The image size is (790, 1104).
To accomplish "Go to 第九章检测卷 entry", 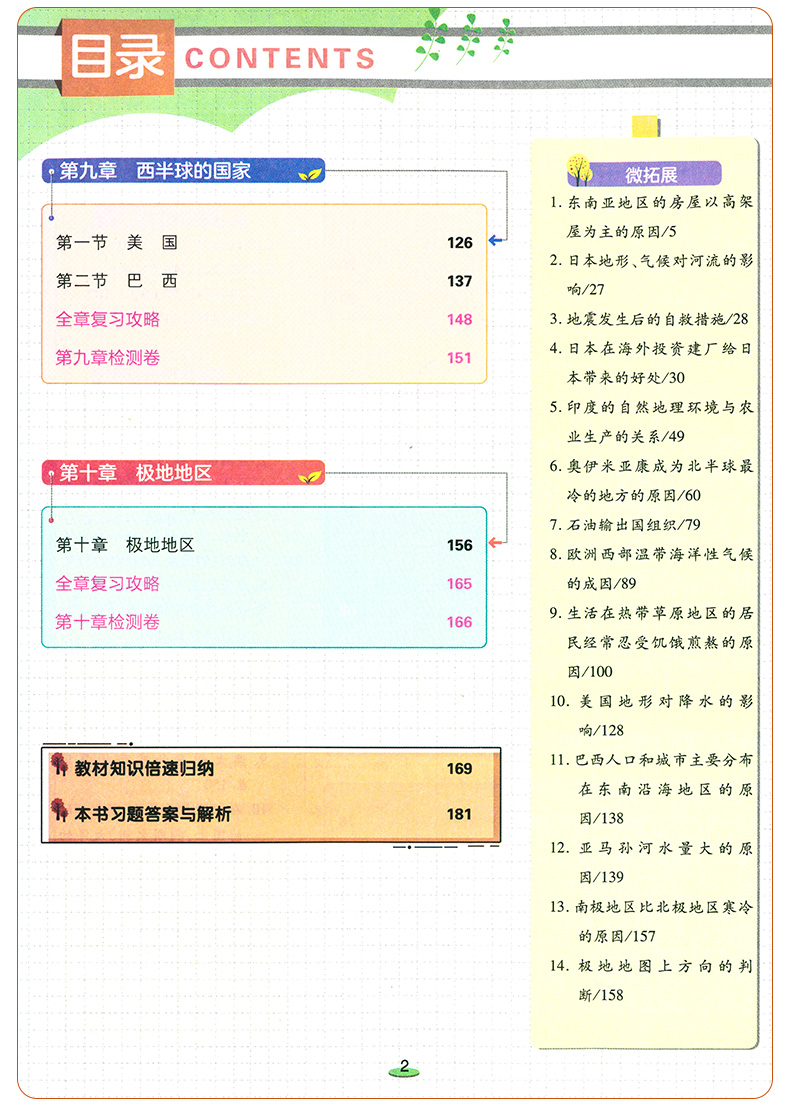I will click(108, 358).
